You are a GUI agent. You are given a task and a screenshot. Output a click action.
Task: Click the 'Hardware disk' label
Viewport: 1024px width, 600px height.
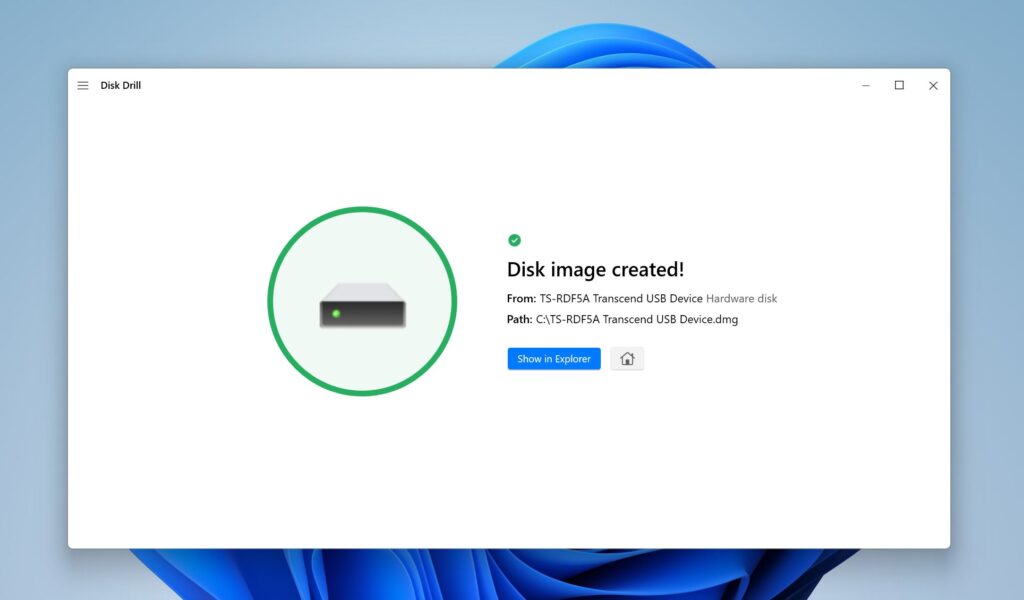(741, 298)
